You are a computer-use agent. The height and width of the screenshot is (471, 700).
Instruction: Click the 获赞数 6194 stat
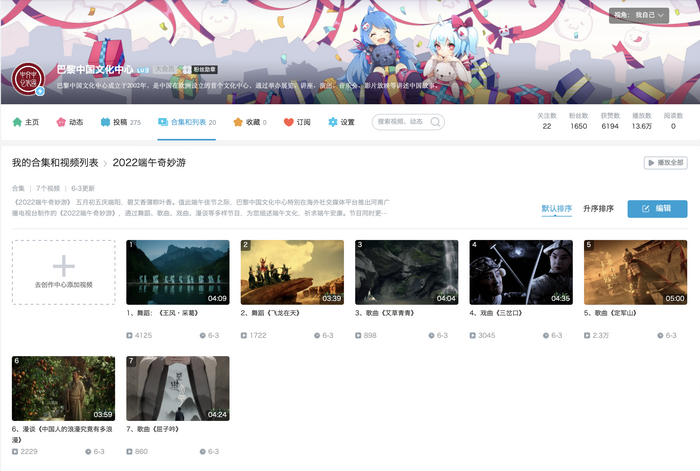pos(610,121)
